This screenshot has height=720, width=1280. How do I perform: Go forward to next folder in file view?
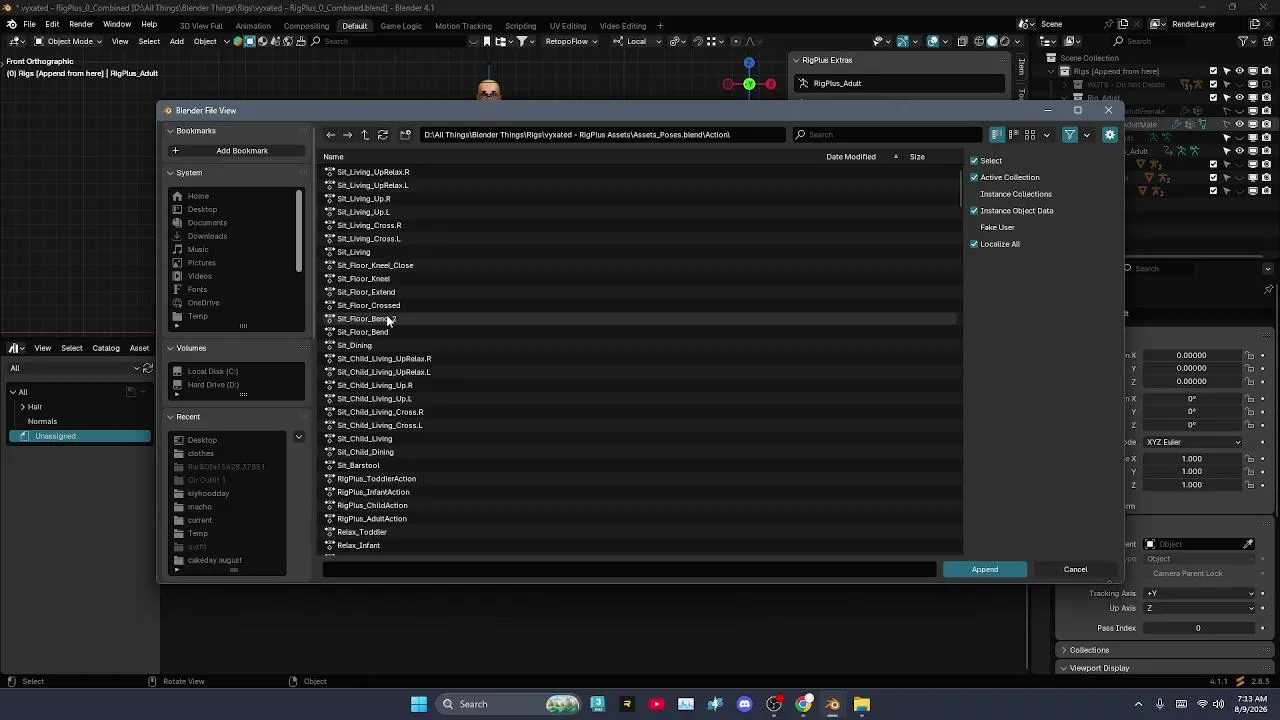(x=347, y=135)
